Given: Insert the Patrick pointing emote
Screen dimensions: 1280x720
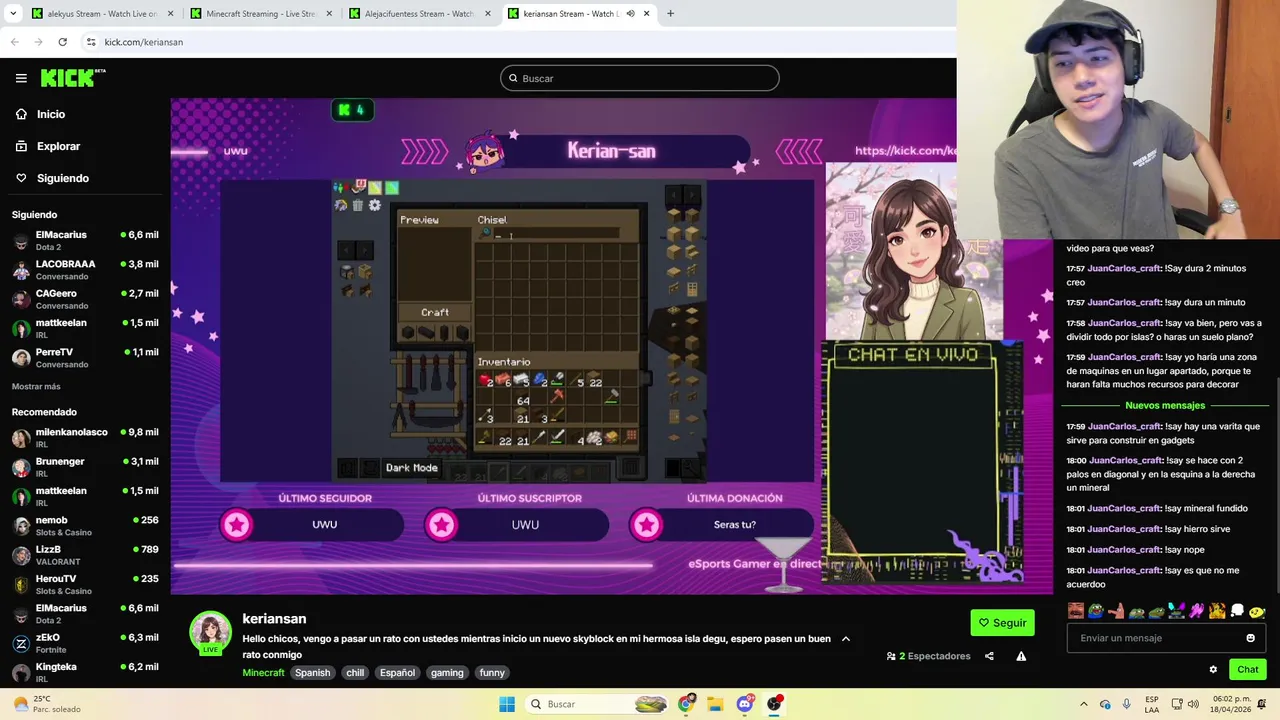Looking at the screenshot, I should click(x=1116, y=610).
